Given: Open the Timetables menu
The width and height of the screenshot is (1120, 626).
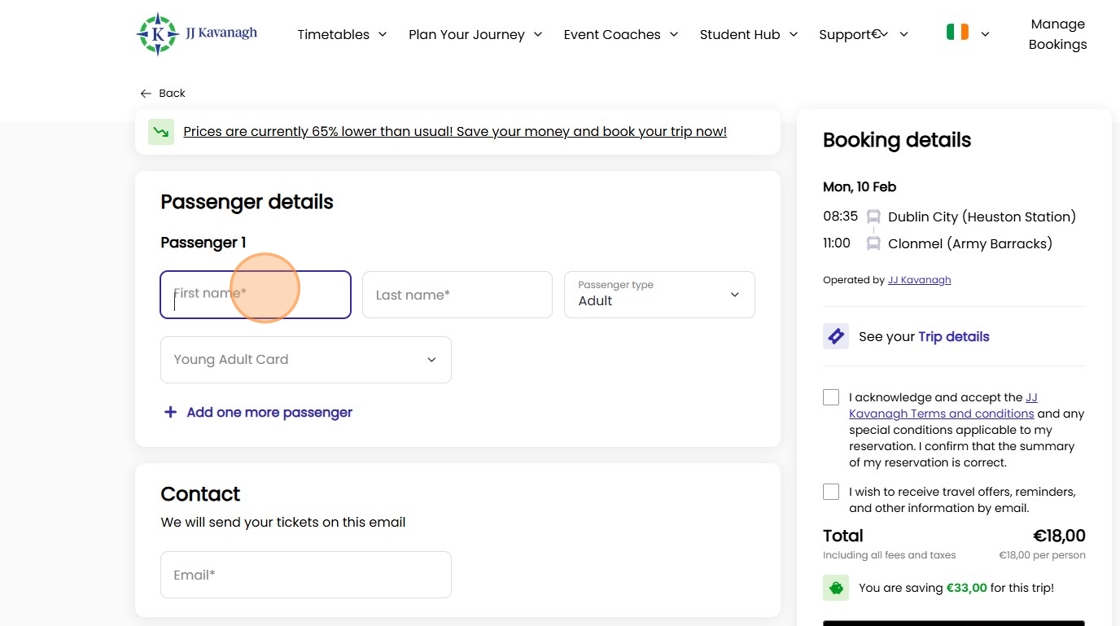Looking at the screenshot, I should coord(341,34).
